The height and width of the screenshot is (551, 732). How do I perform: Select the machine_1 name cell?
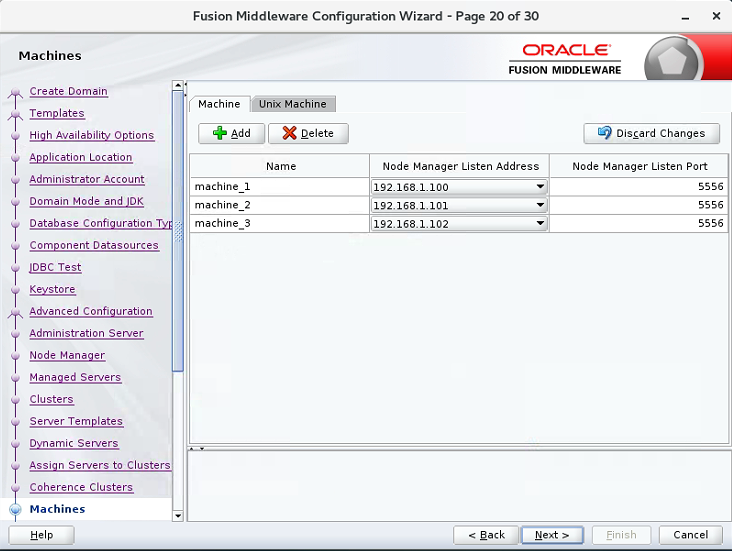280,187
